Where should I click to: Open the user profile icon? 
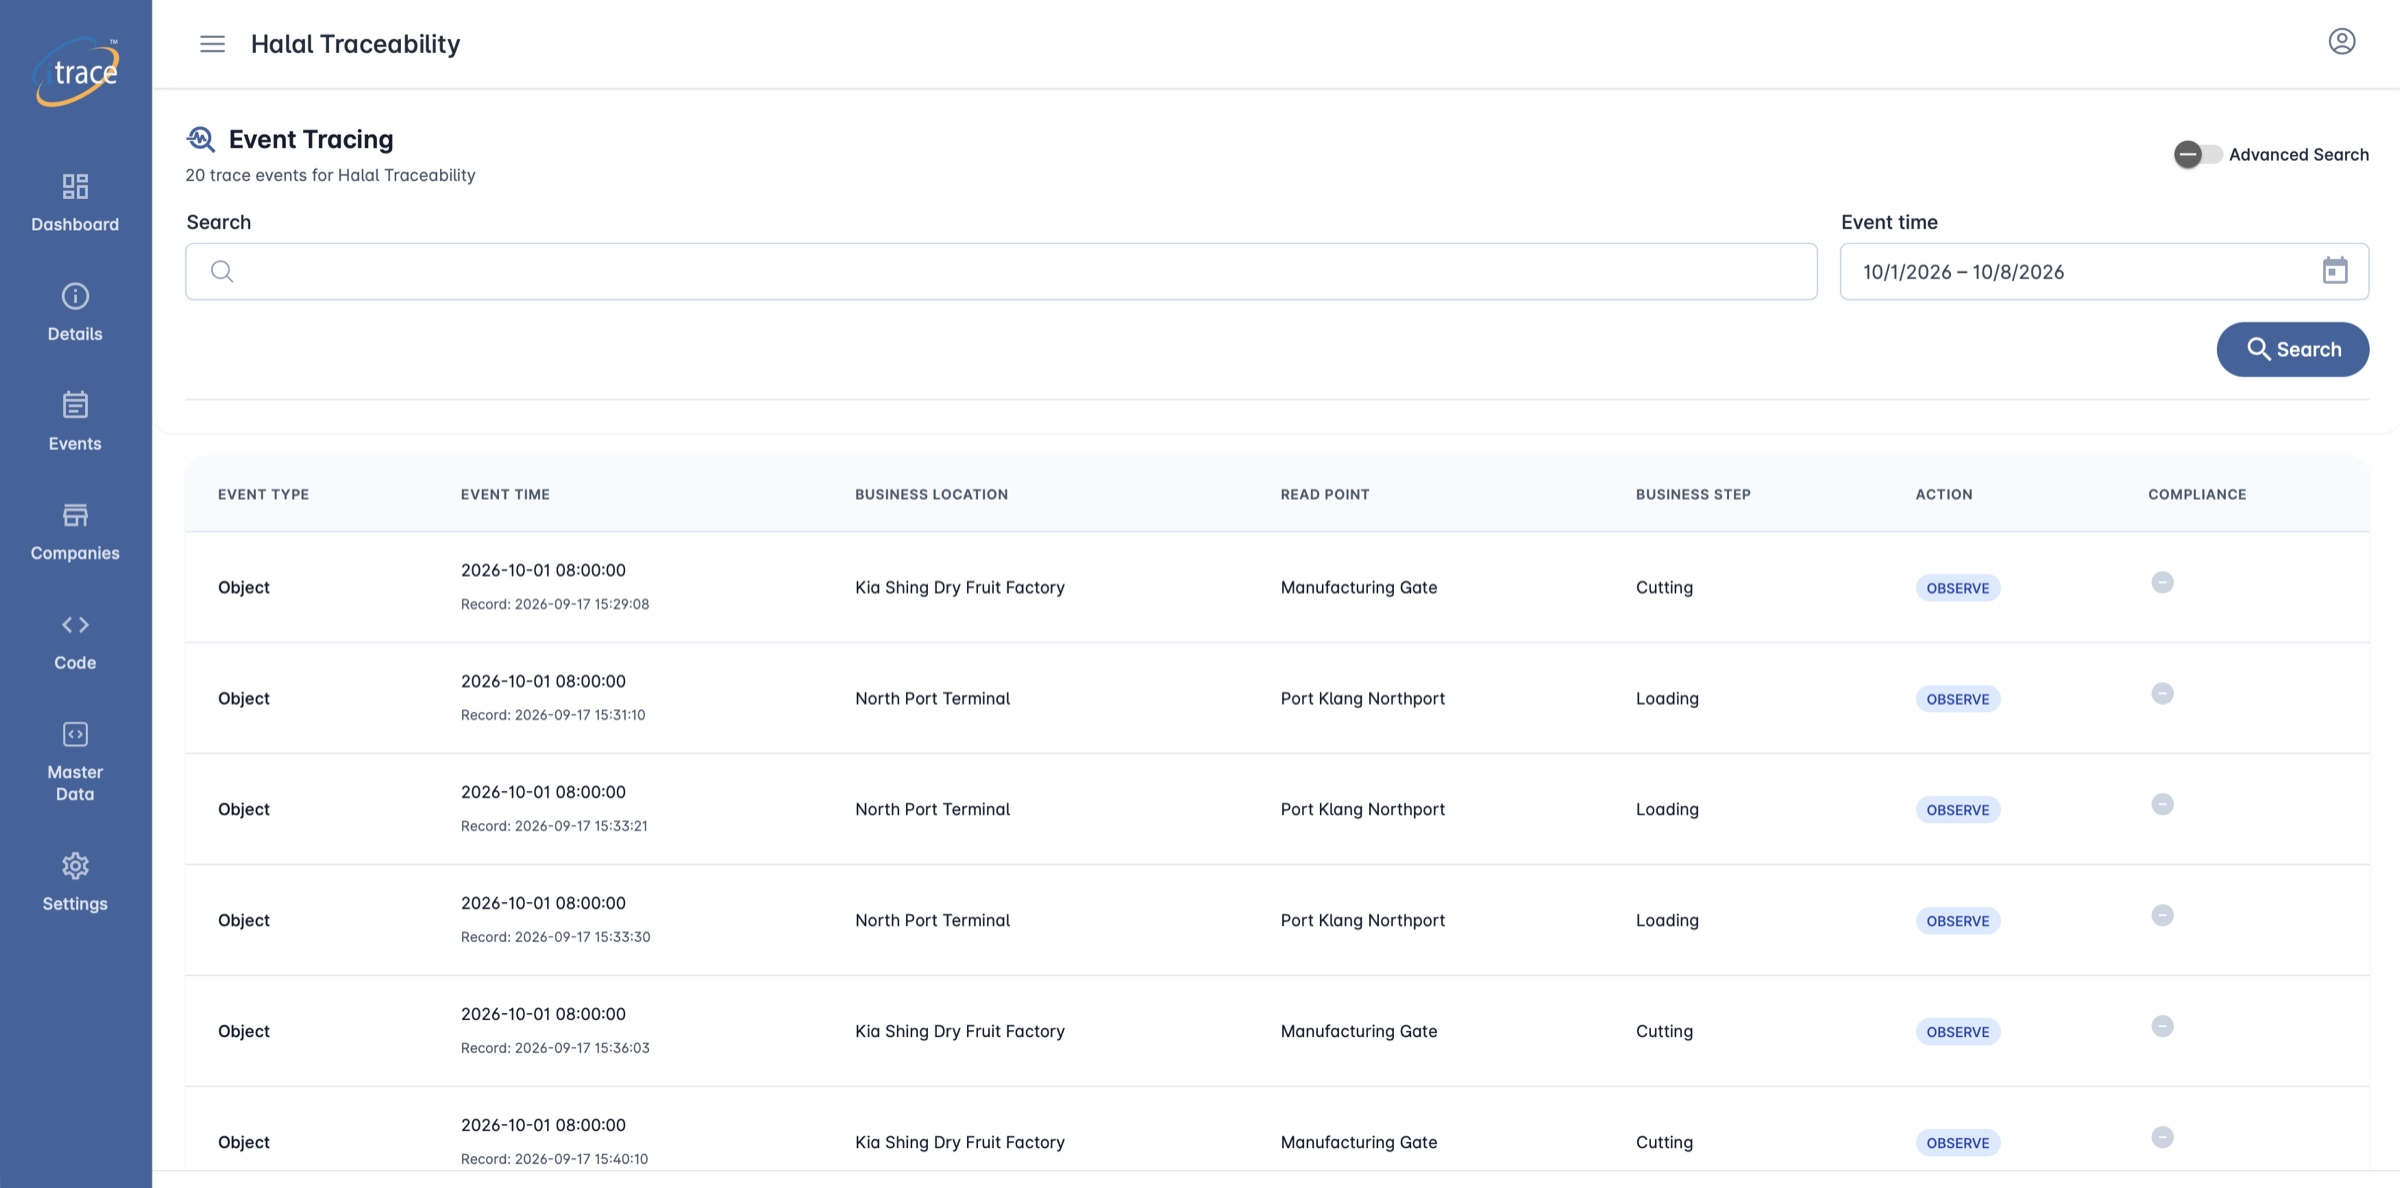2341,42
